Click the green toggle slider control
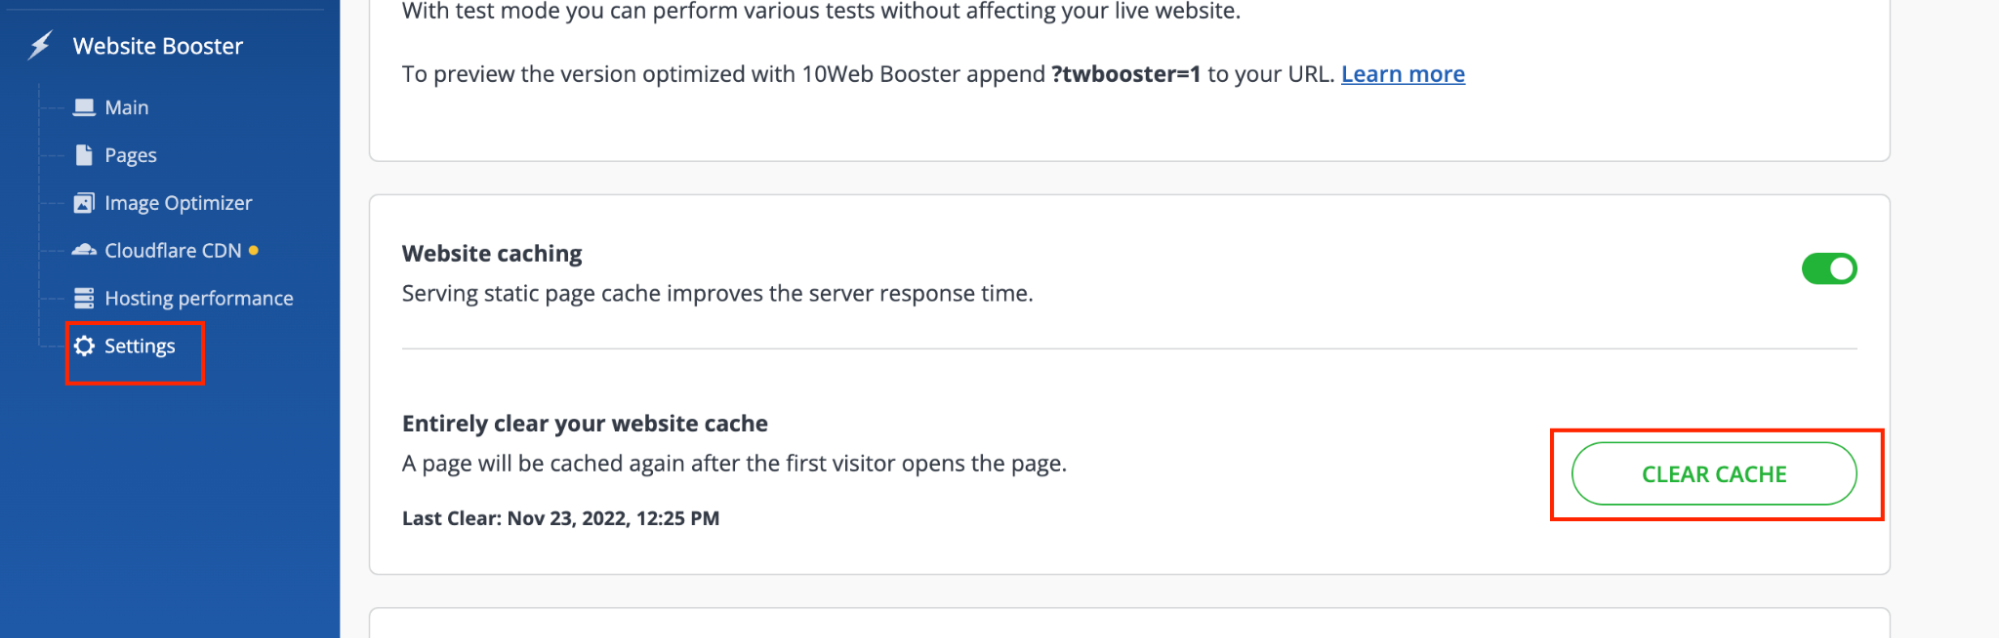The image size is (1999, 639). point(1829,268)
